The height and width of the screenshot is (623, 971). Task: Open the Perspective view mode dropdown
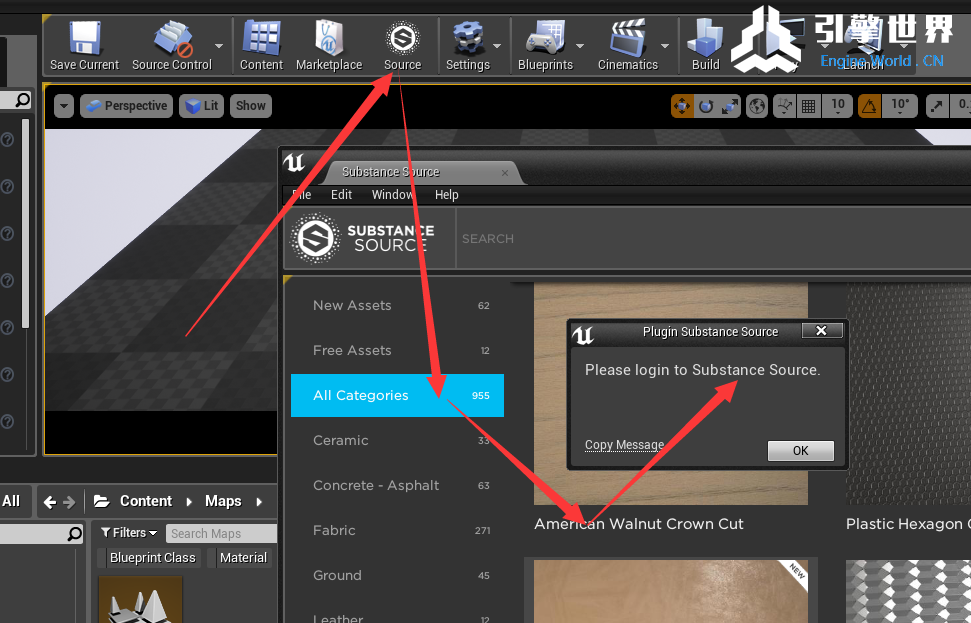[127, 106]
